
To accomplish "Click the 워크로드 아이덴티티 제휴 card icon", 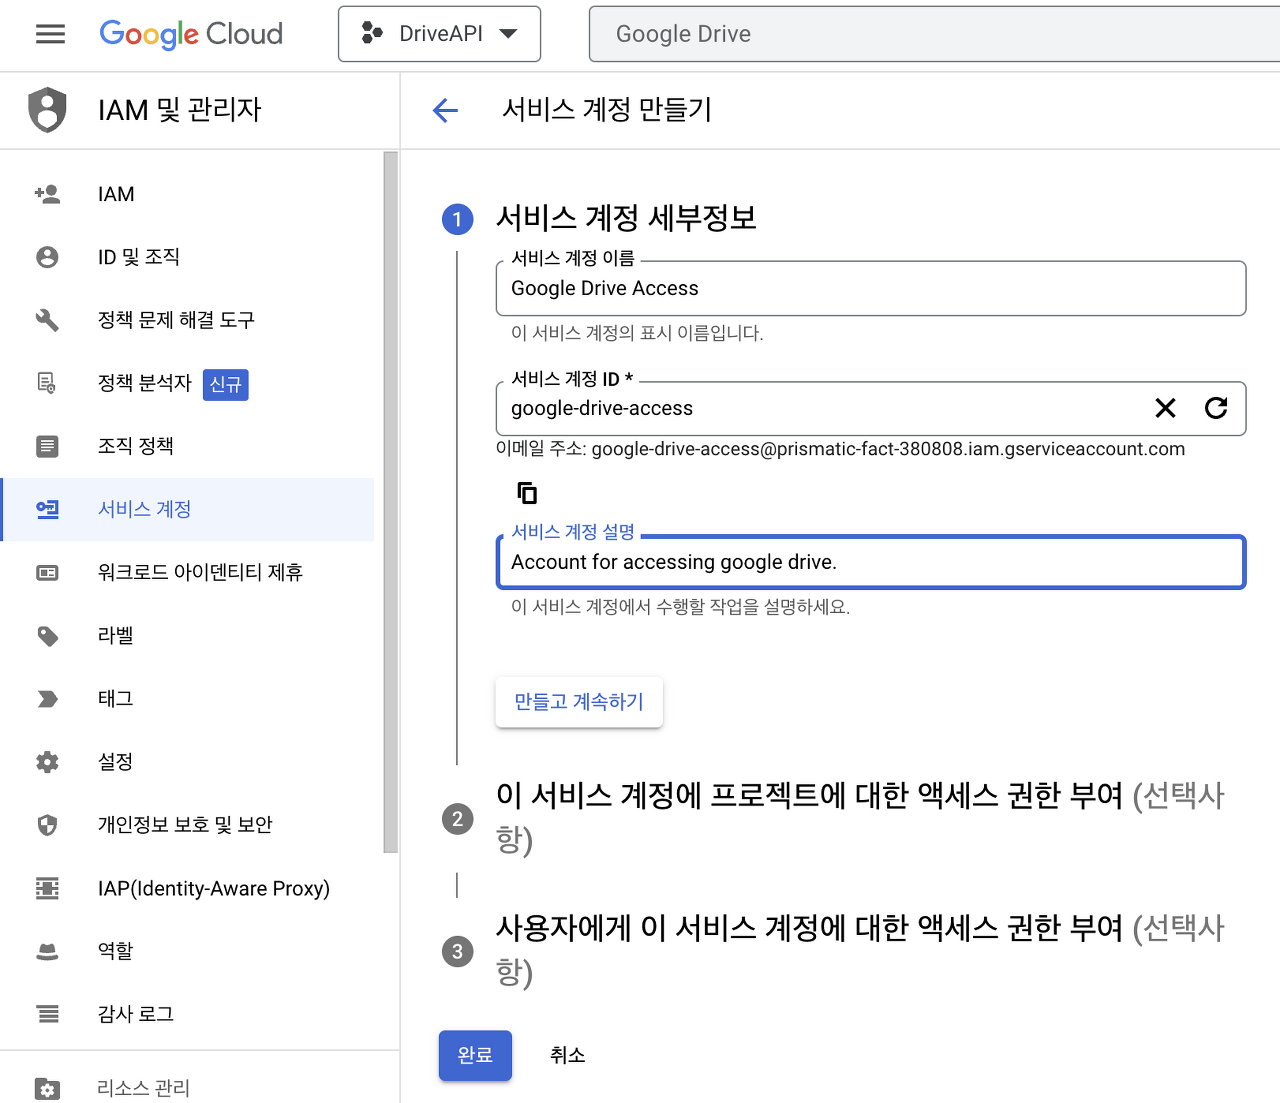I will (x=47, y=572).
